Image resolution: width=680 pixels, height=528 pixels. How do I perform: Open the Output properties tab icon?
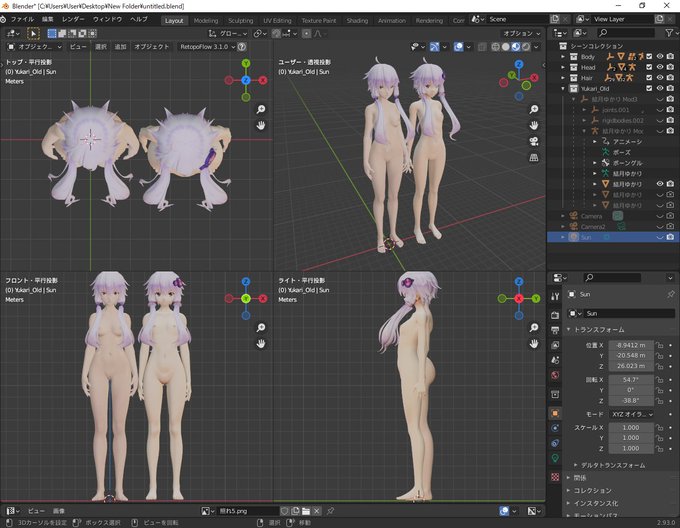point(555,330)
